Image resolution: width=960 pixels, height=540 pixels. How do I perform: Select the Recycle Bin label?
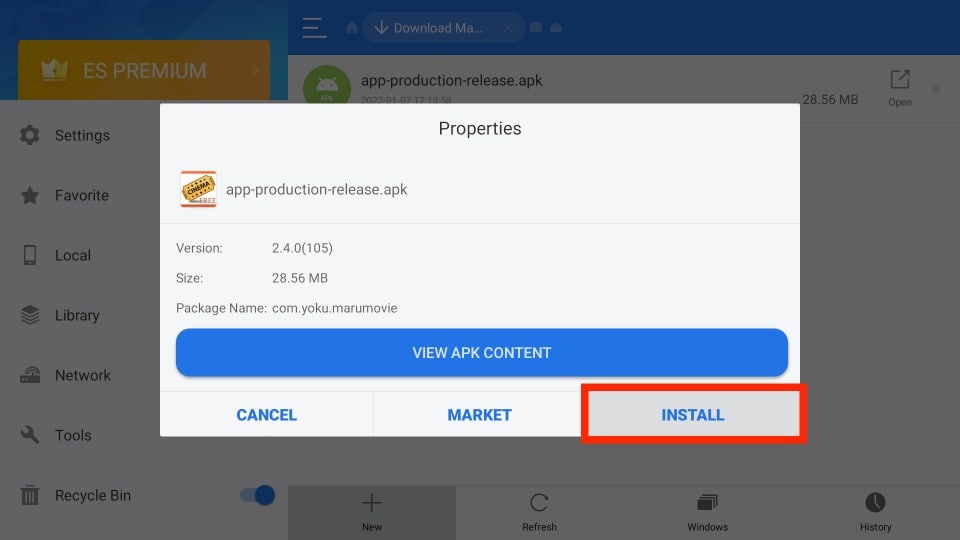(92, 495)
